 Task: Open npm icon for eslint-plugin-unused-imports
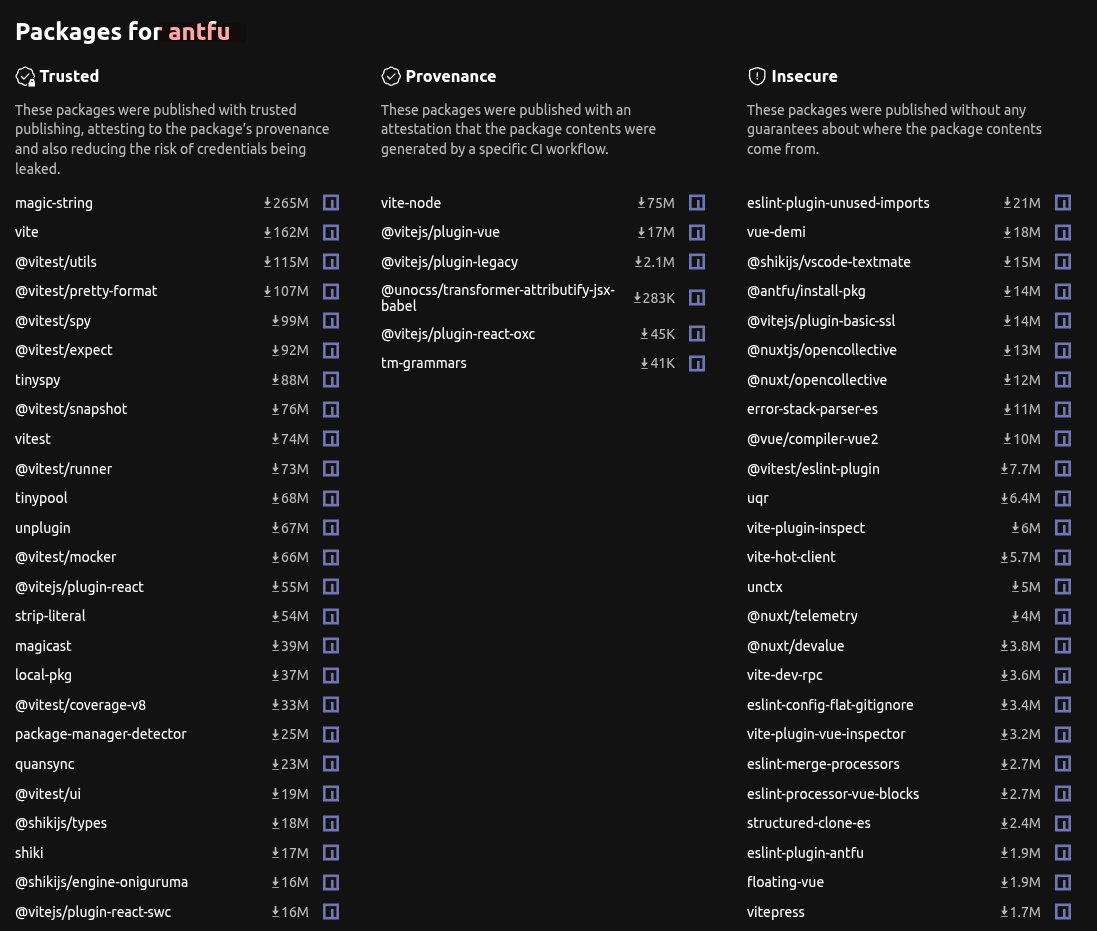point(1063,203)
